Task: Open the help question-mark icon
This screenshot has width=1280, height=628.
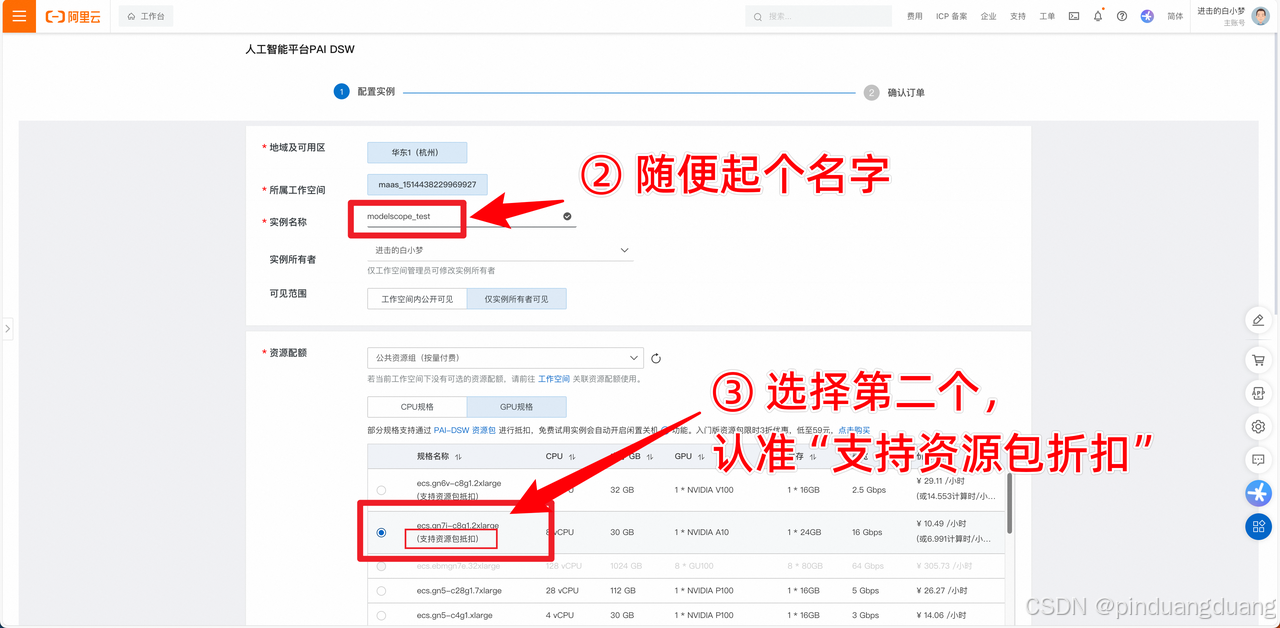Action: pos(1122,16)
